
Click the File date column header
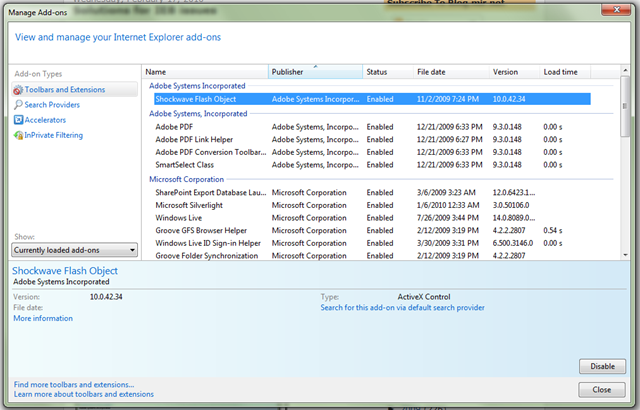[450, 72]
